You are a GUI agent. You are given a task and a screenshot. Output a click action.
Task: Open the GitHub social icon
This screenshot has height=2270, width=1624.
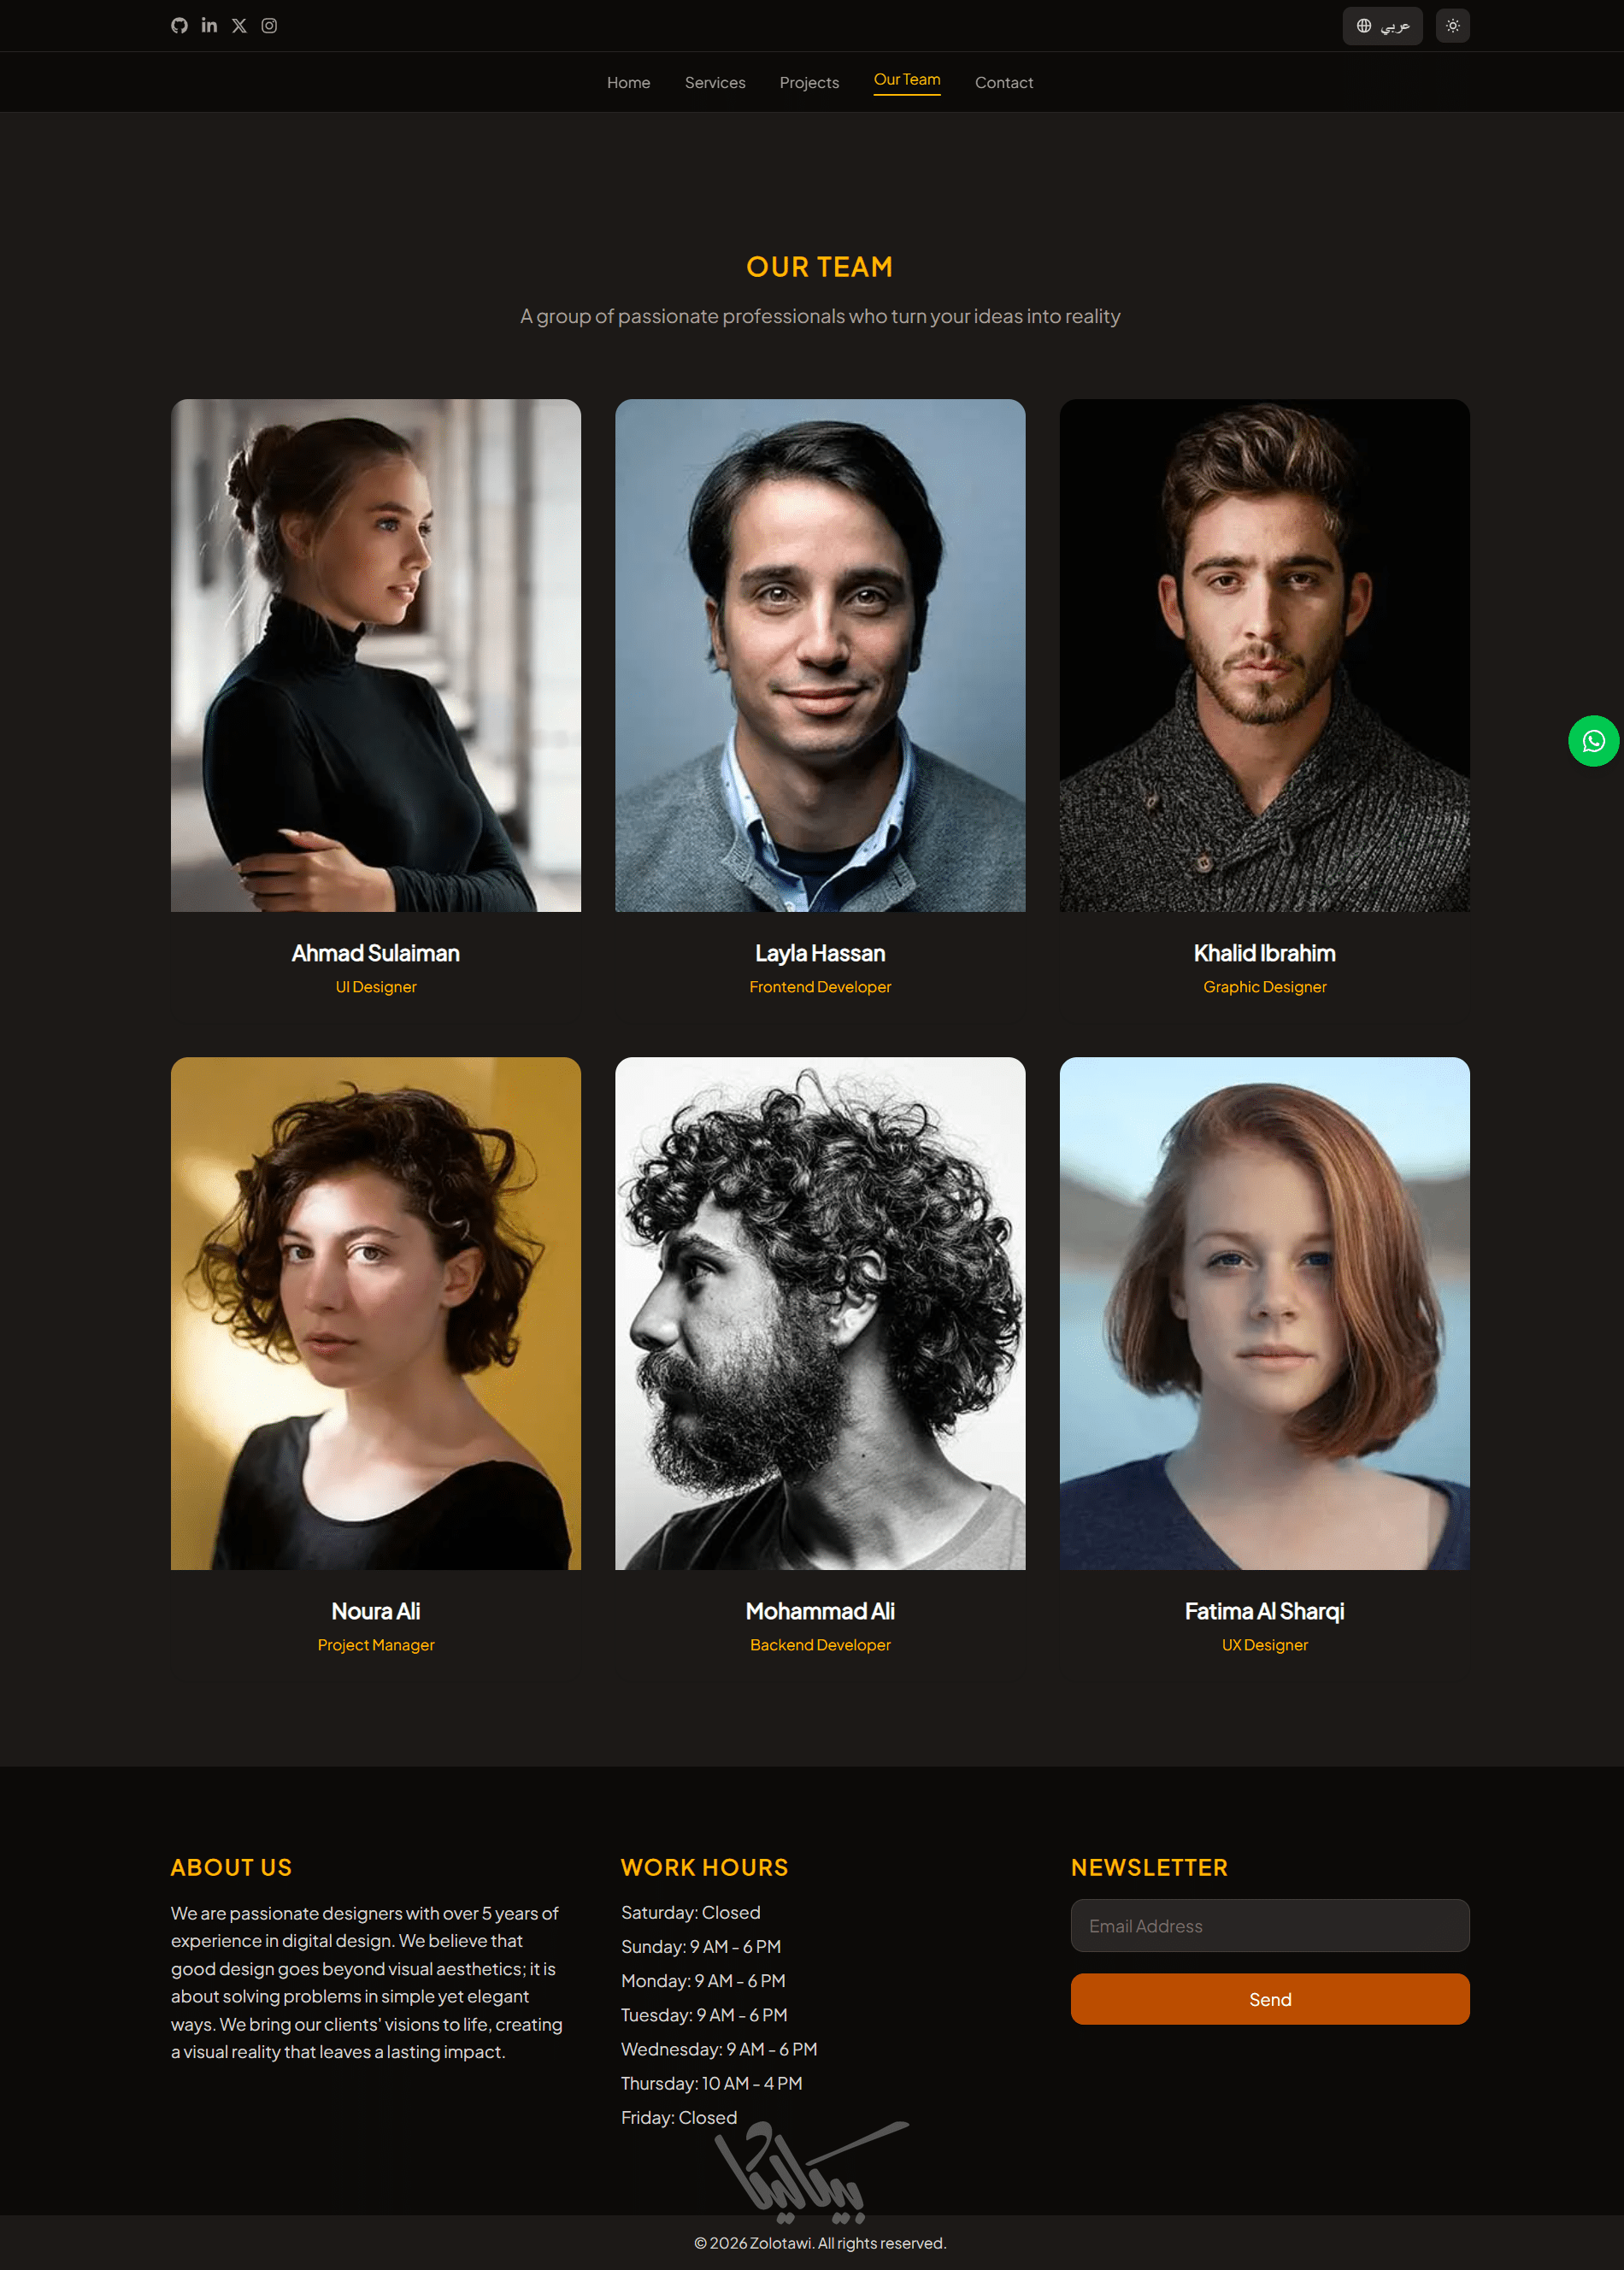click(x=179, y=25)
